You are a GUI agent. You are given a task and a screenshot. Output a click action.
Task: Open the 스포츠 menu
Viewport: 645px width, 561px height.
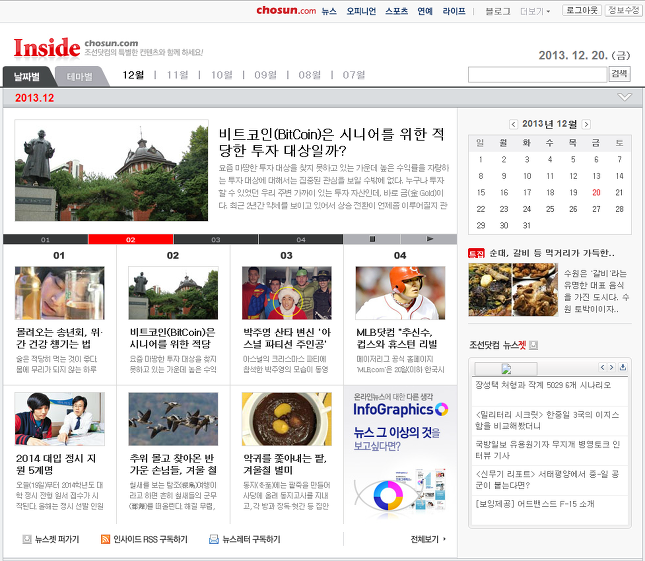(x=396, y=12)
